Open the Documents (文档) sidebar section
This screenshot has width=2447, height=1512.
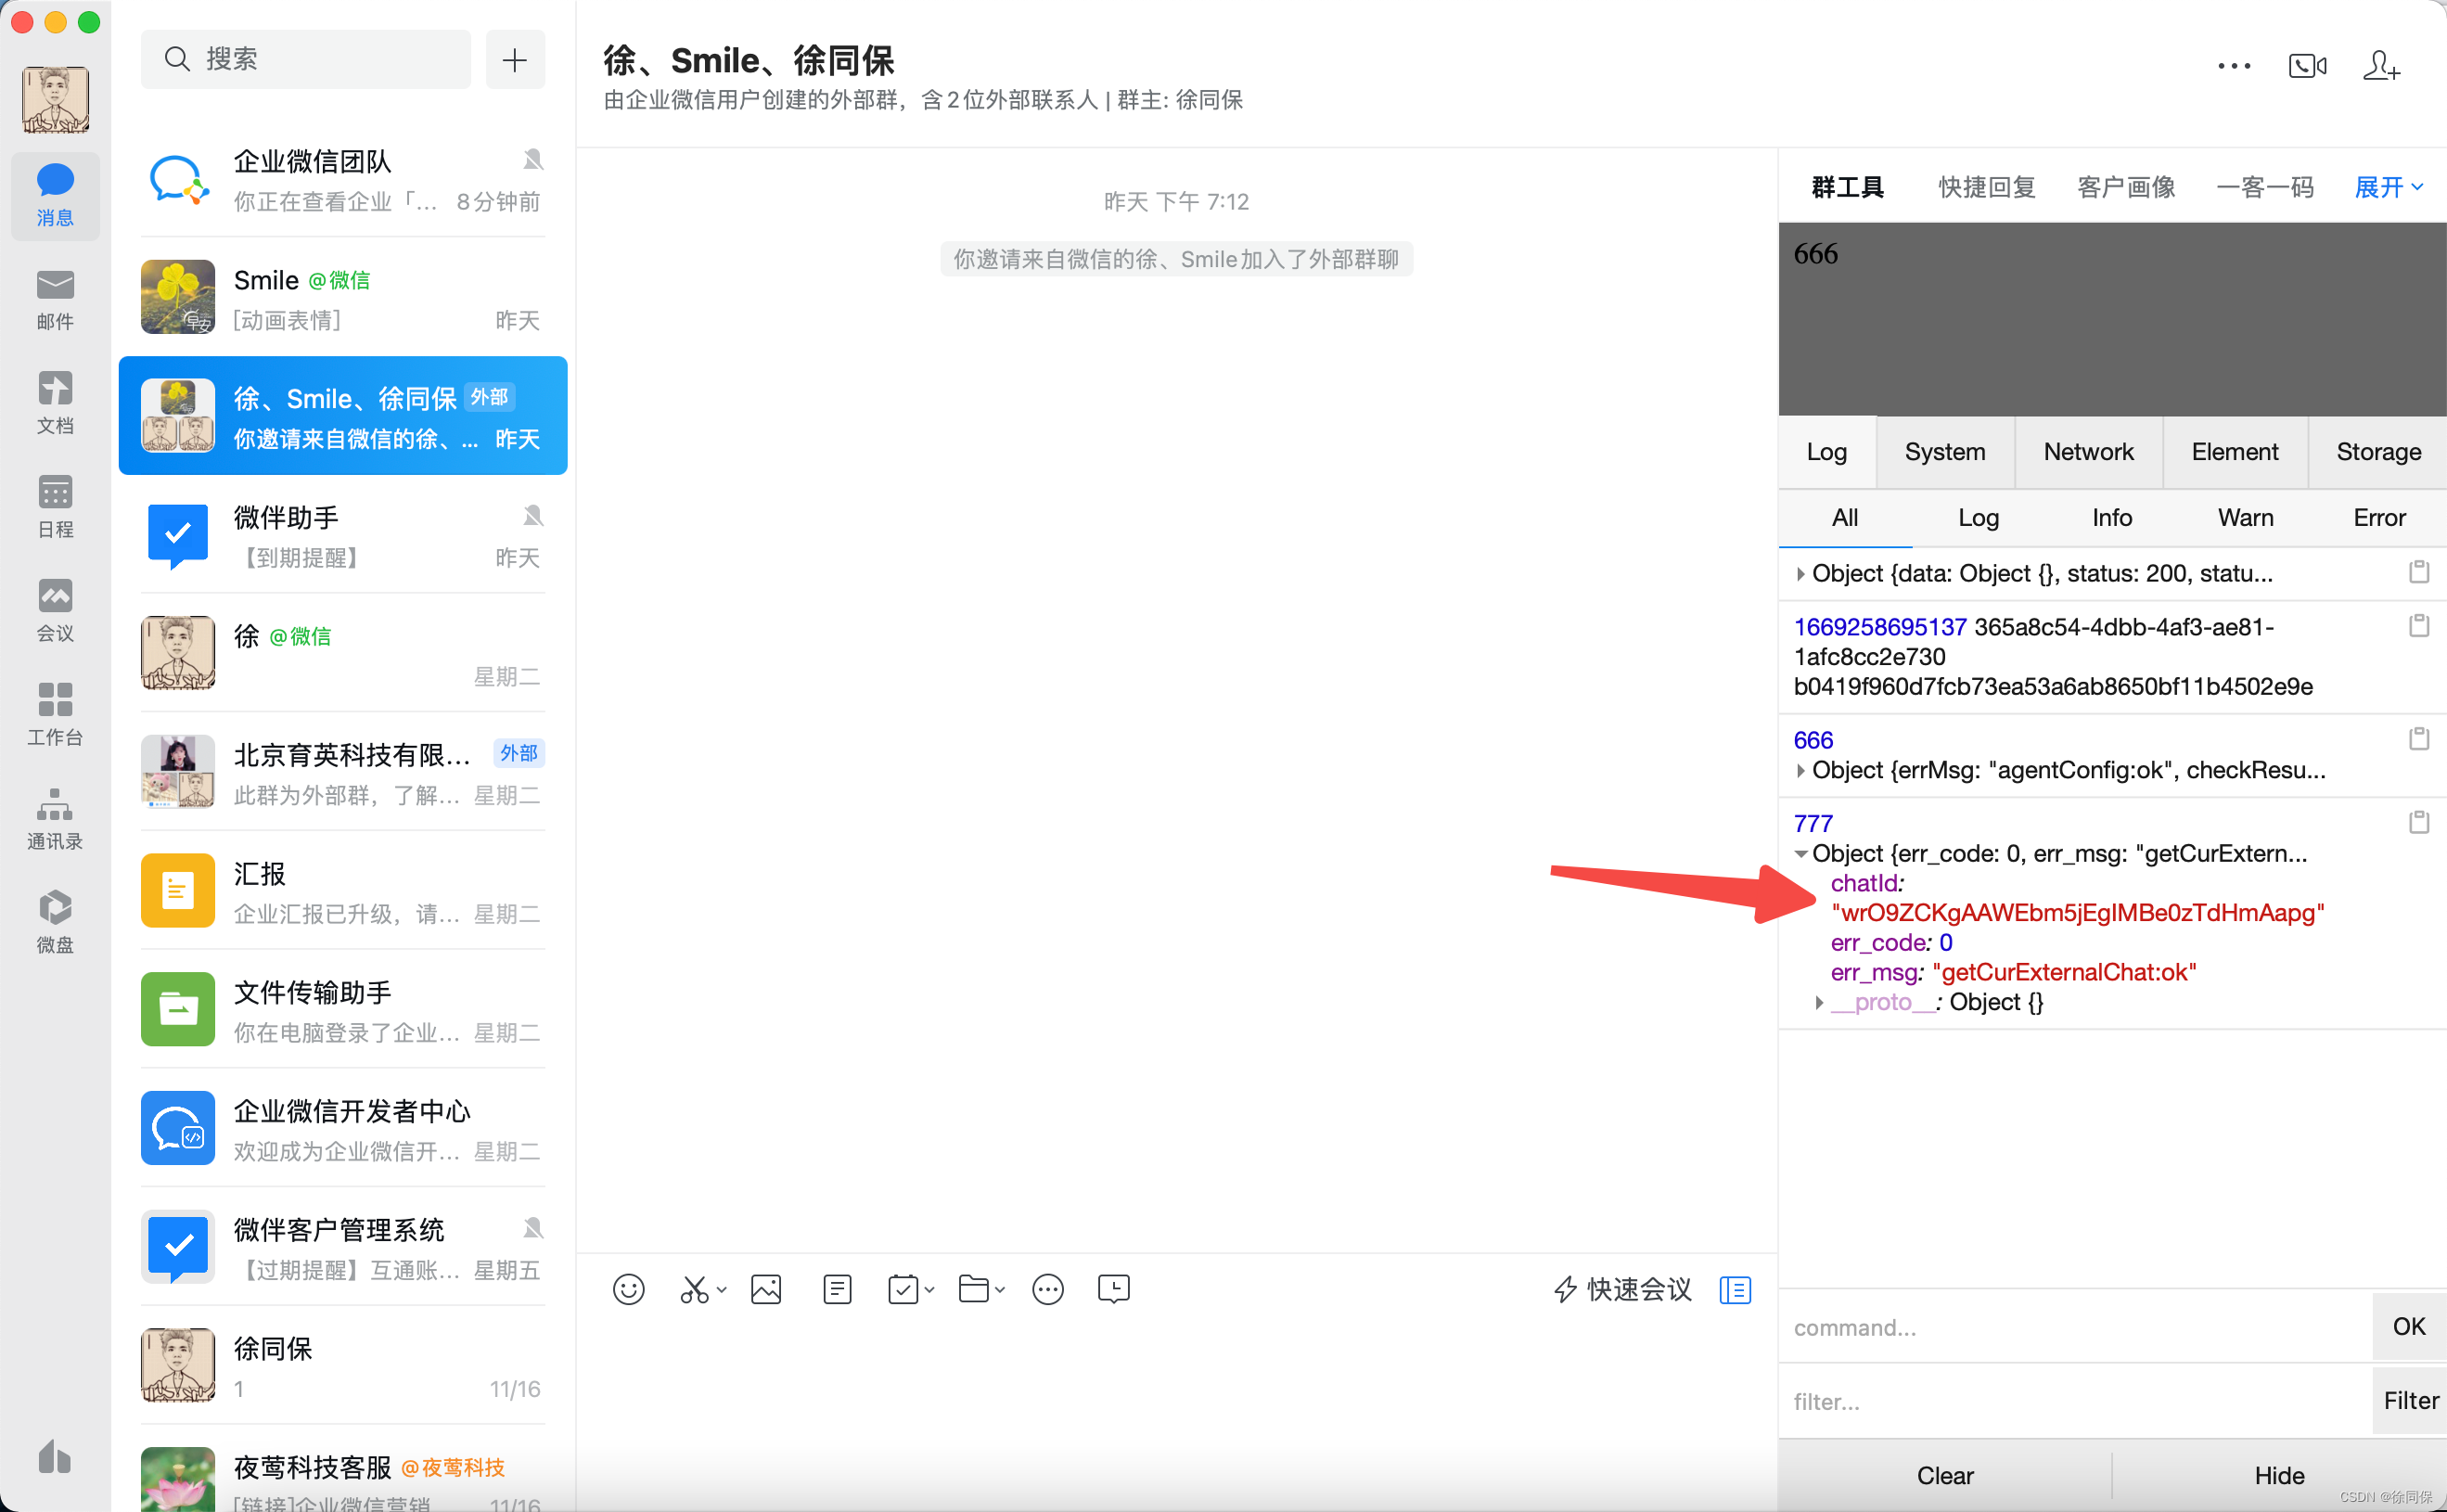tap(55, 403)
